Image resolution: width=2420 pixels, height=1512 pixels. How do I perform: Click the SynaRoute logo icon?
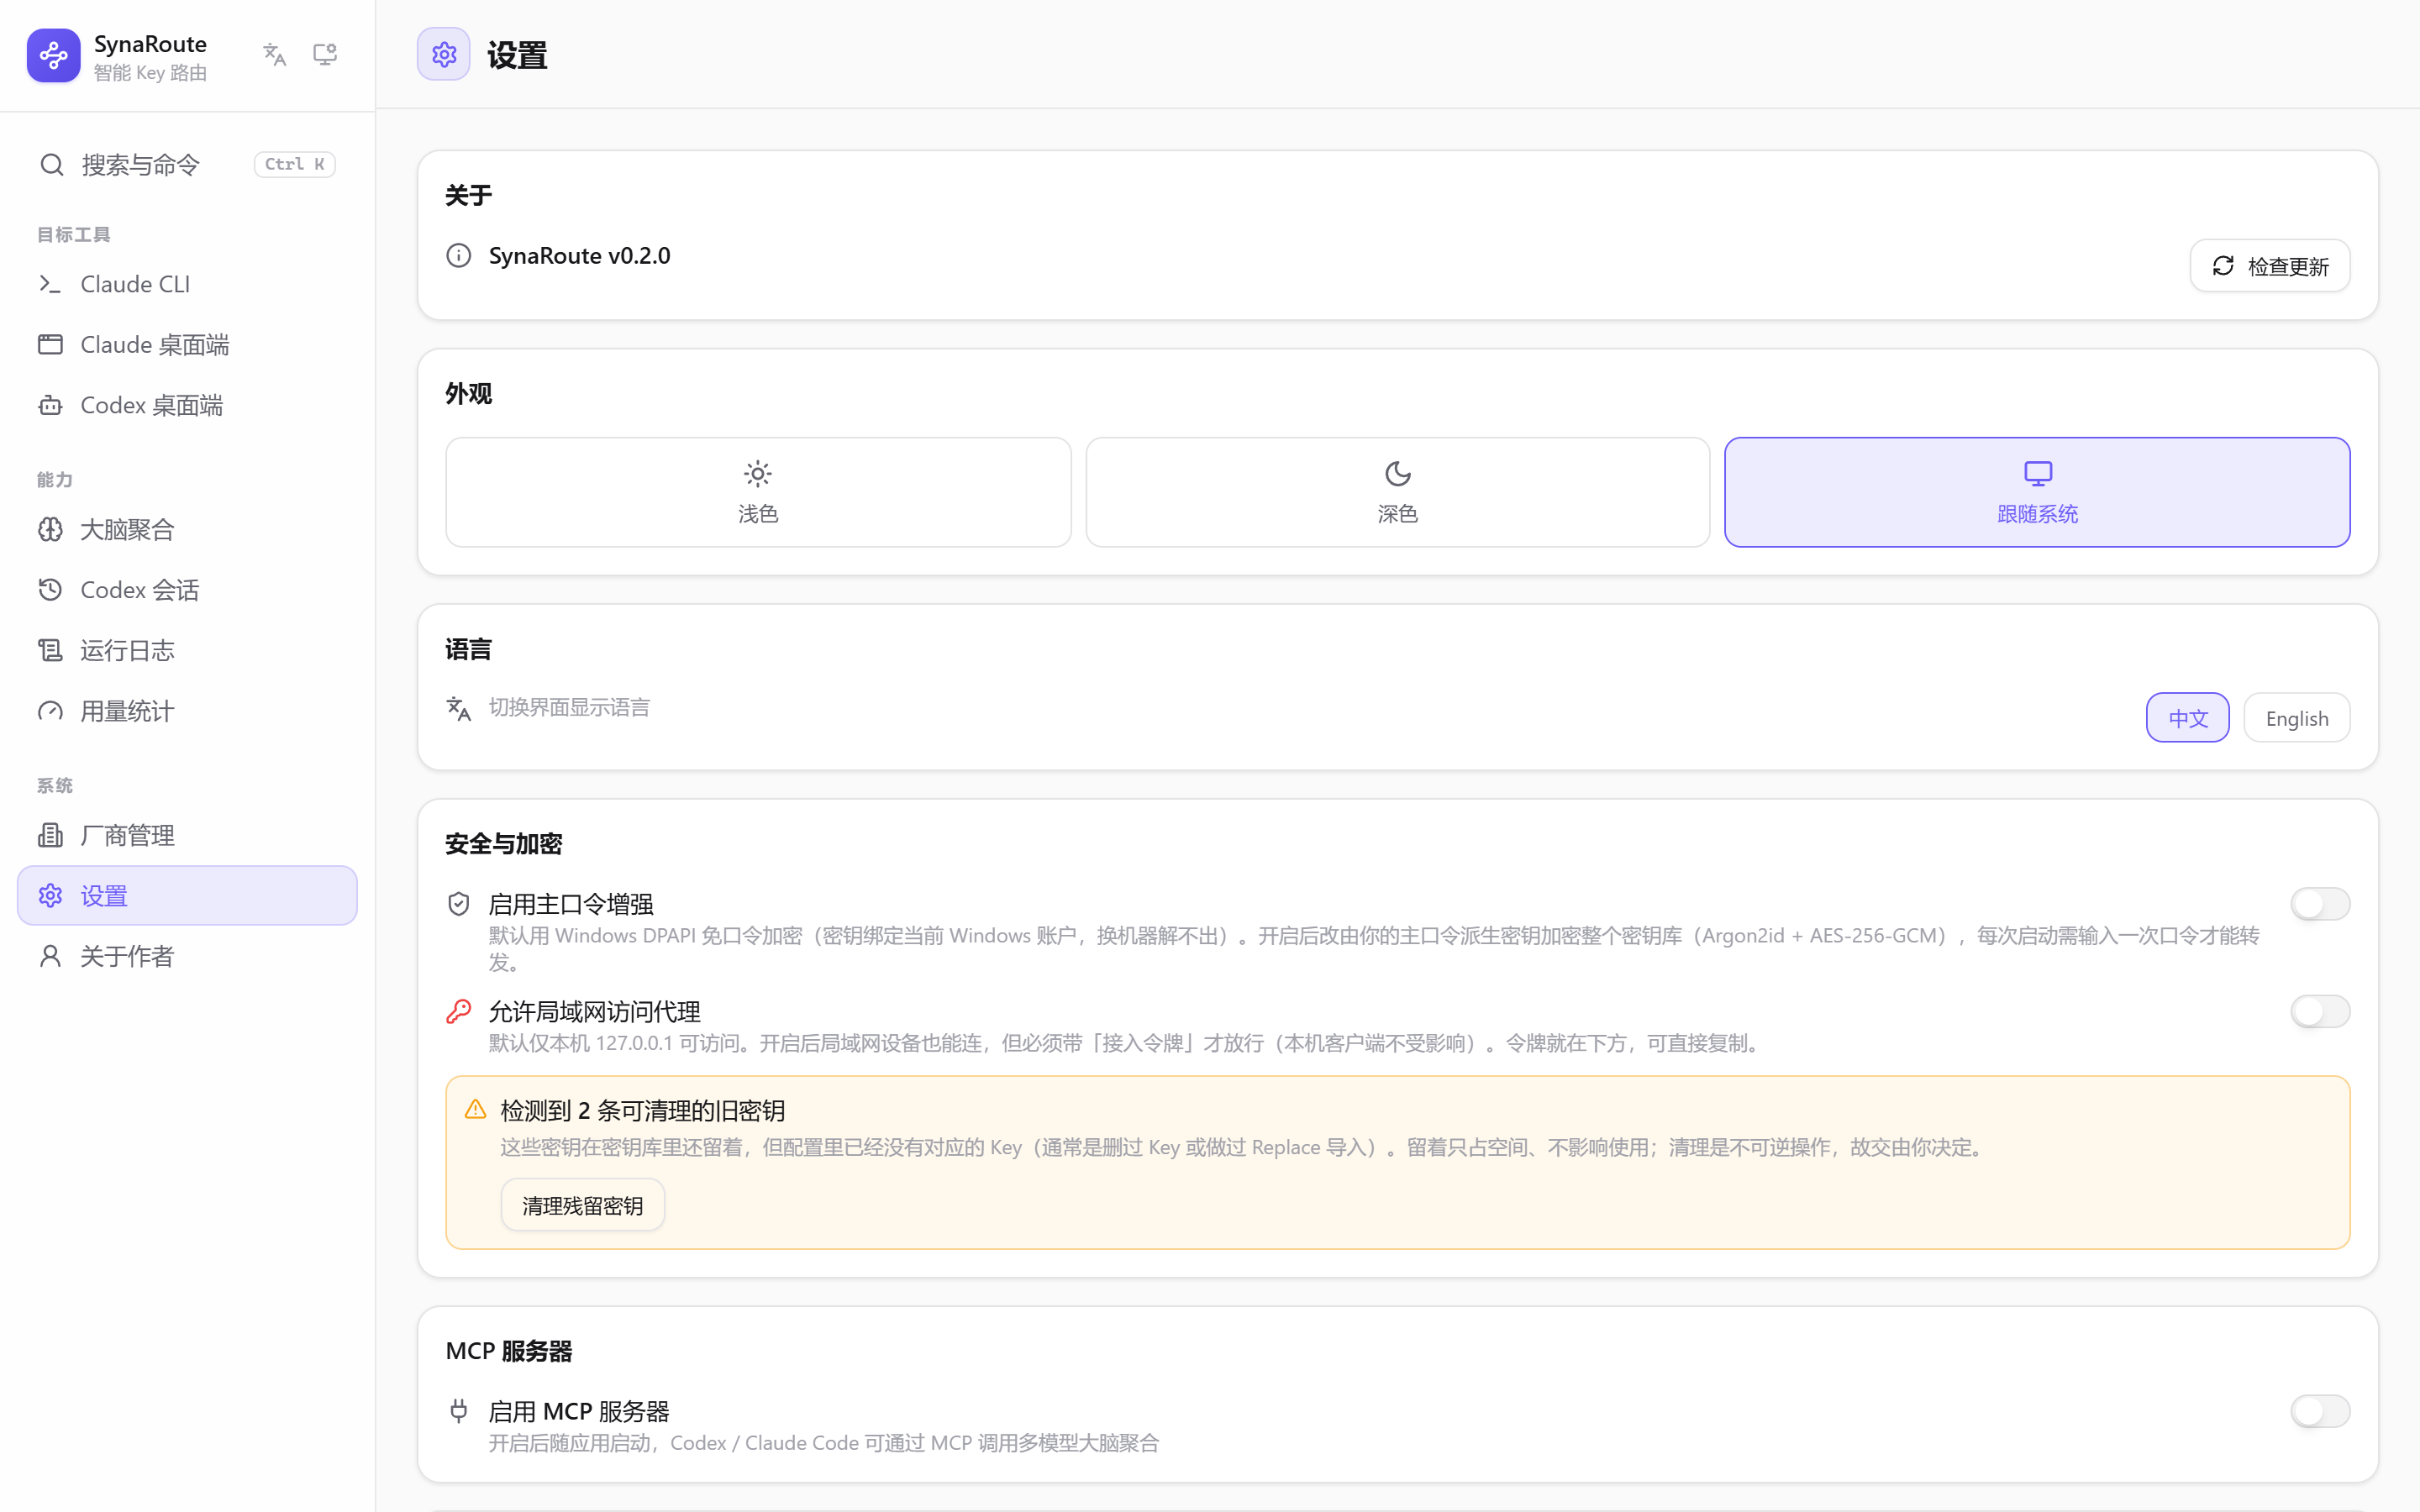[54, 56]
